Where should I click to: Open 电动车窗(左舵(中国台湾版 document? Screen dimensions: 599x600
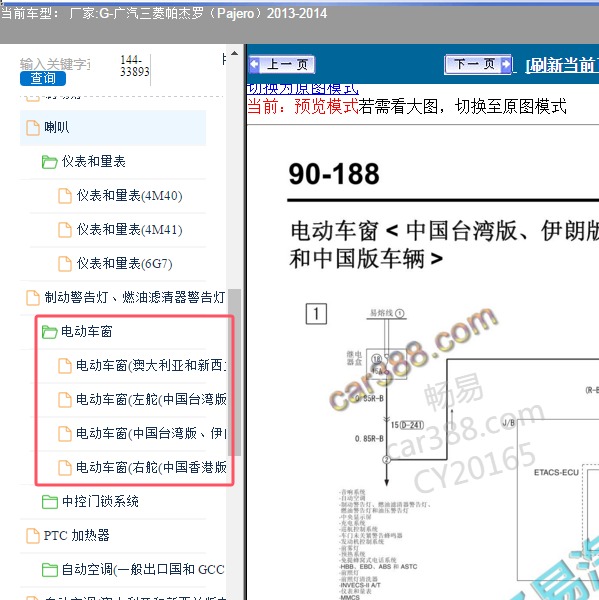coord(151,399)
